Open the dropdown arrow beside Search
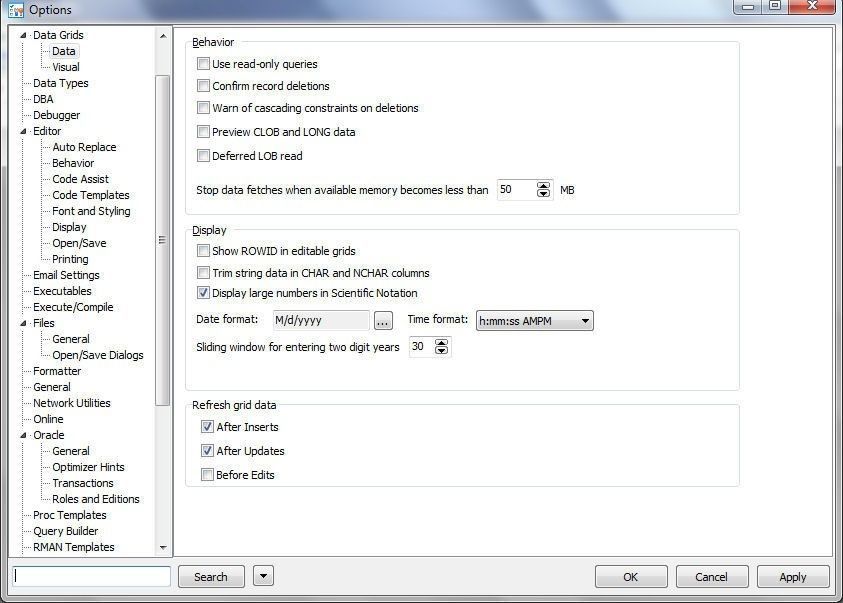Image resolution: width=843 pixels, height=603 pixels. pos(263,576)
